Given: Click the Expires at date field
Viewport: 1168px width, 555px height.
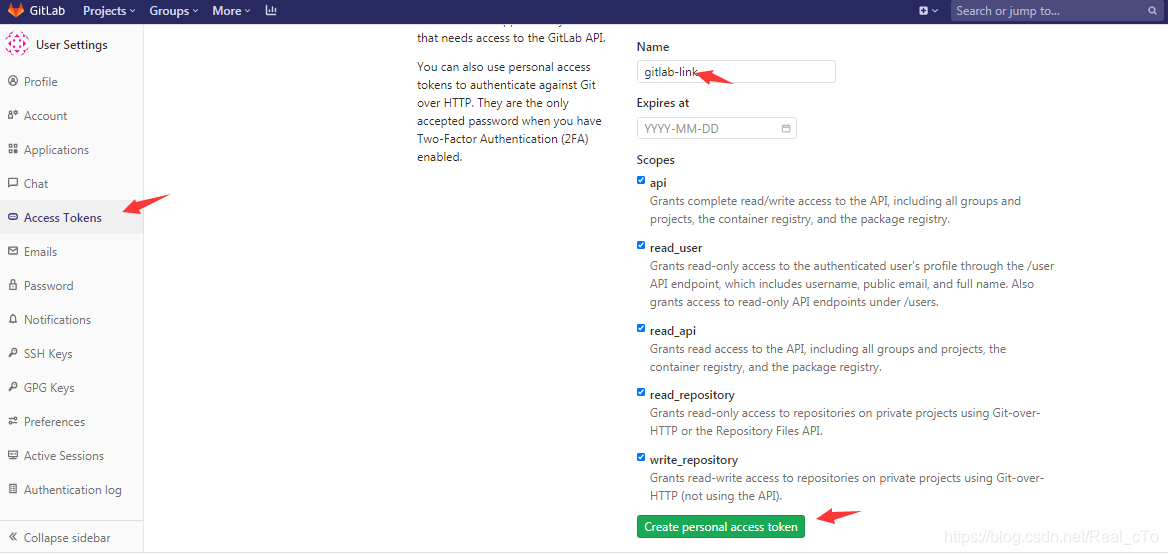Looking at the screenshot, I should (717, 128).
